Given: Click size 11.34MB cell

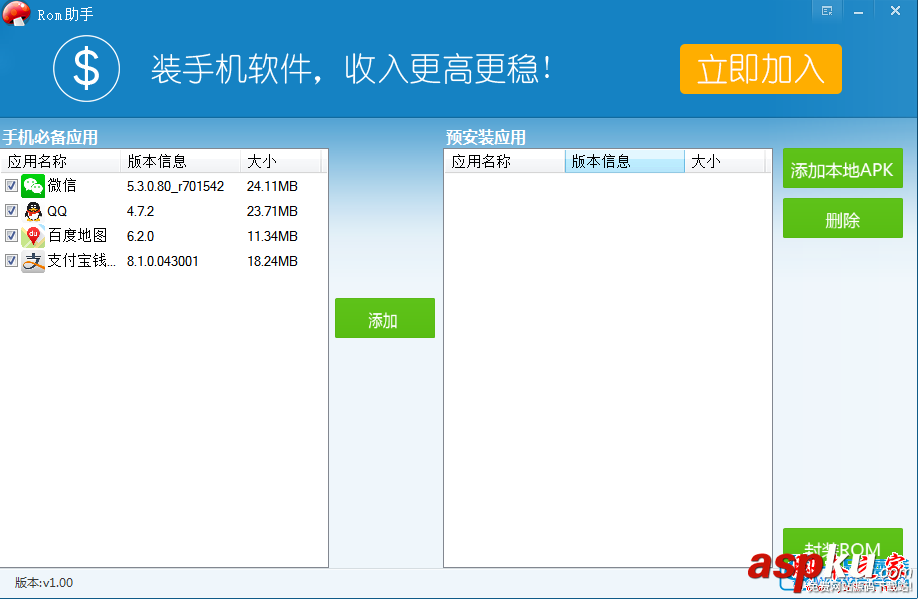Looking at the screenshot, I should click(x=272, y=236).
